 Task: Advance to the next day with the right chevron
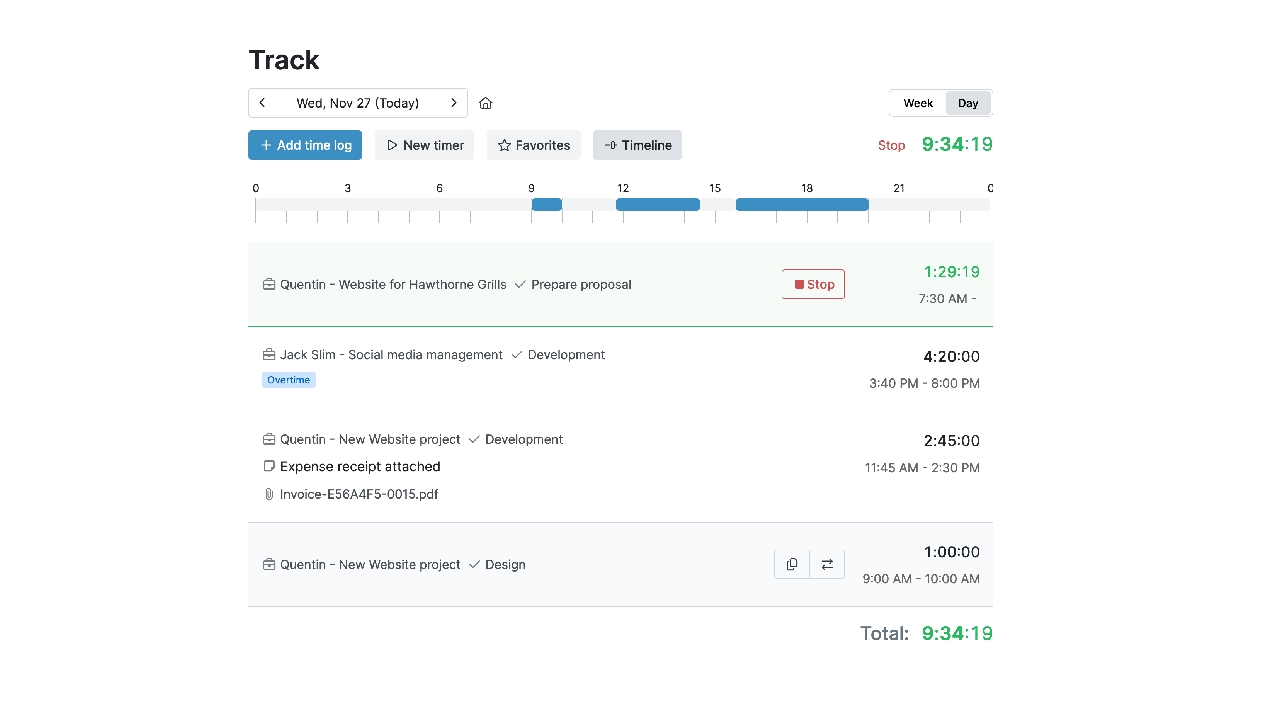click(x=453, y=103)
